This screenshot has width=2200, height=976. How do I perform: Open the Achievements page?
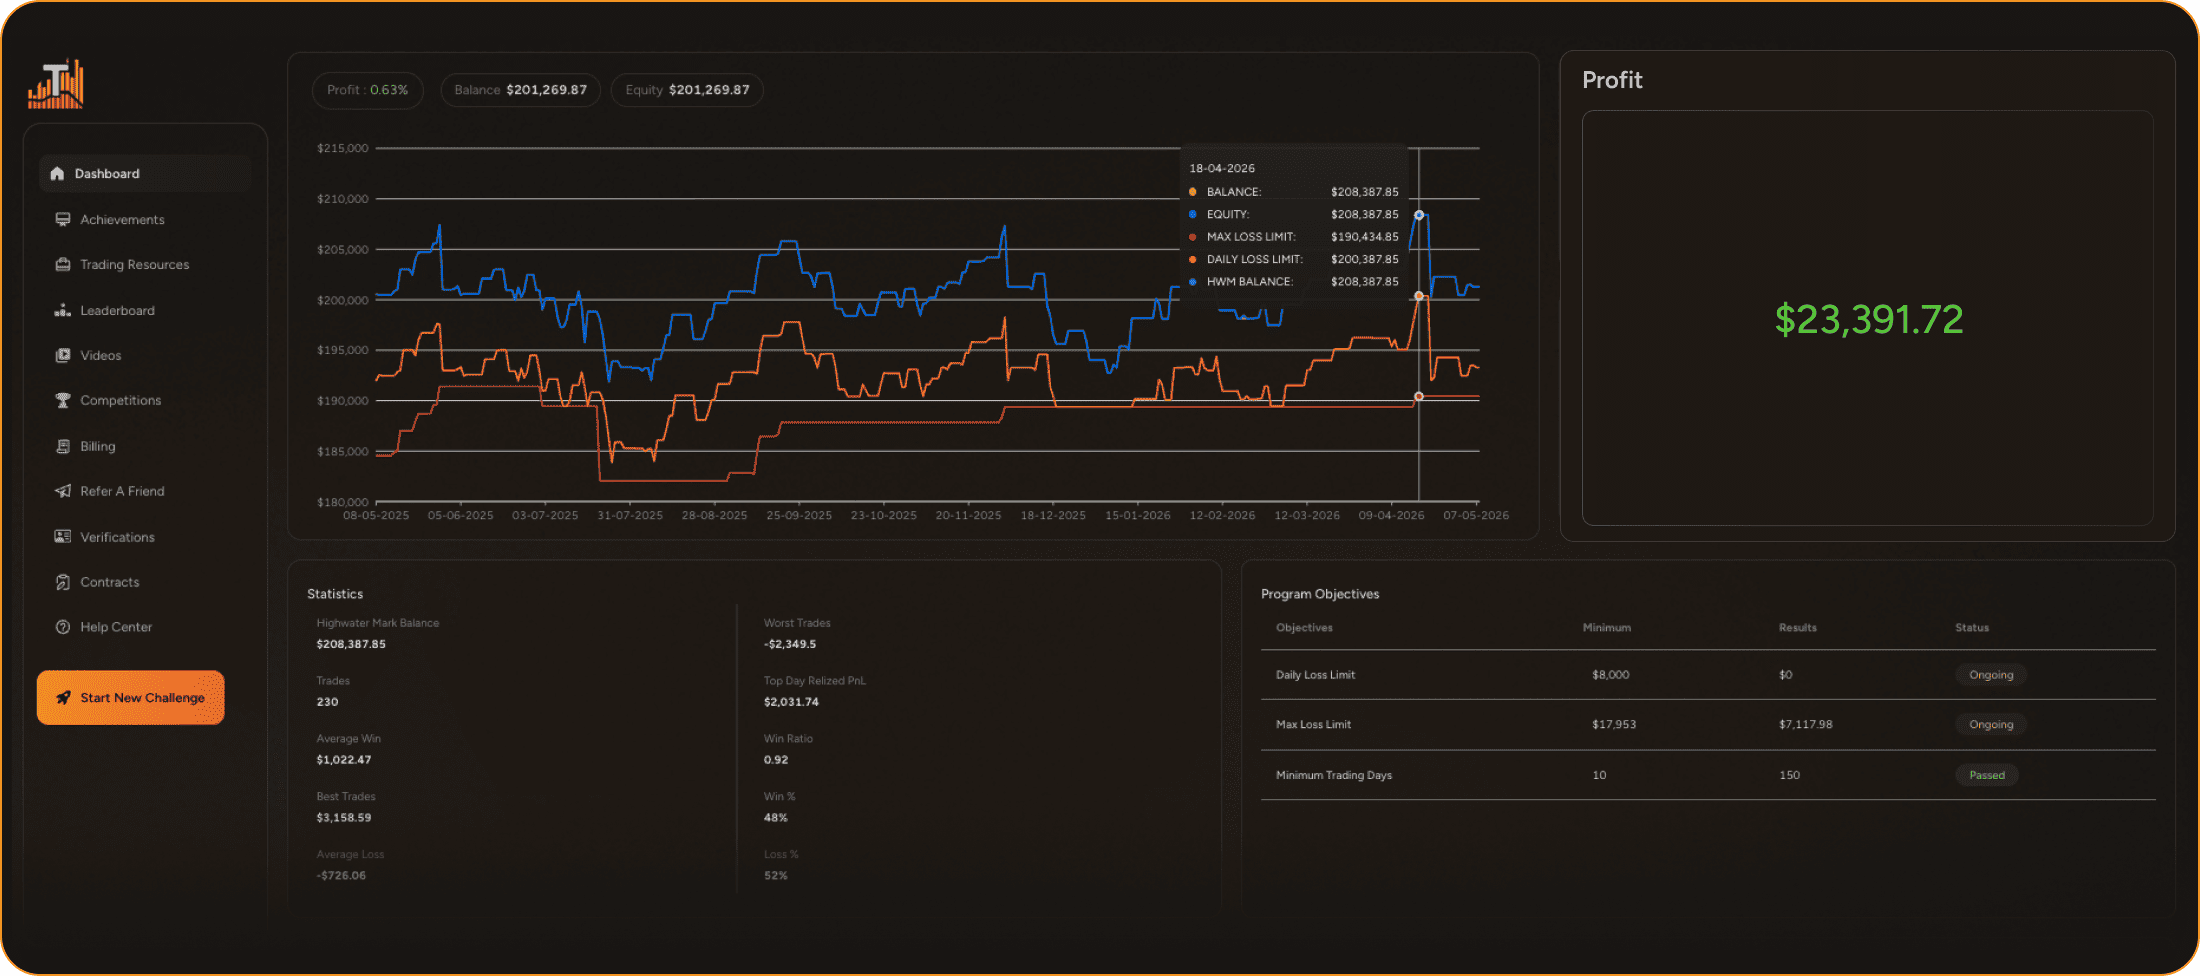tap(122, 219)
